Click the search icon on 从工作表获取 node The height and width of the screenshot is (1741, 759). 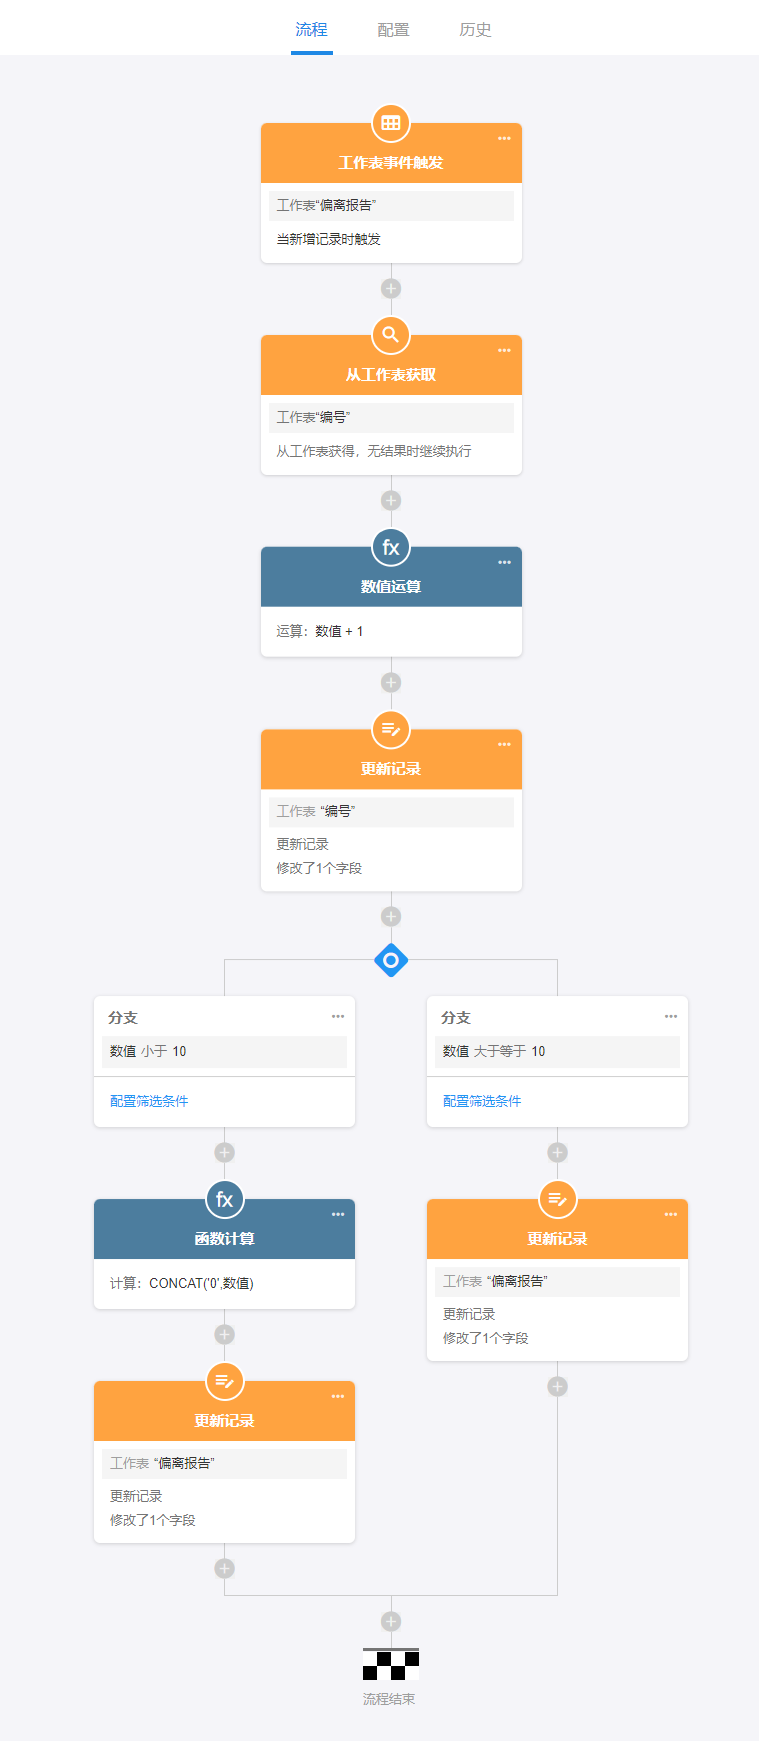coord(391,335)
